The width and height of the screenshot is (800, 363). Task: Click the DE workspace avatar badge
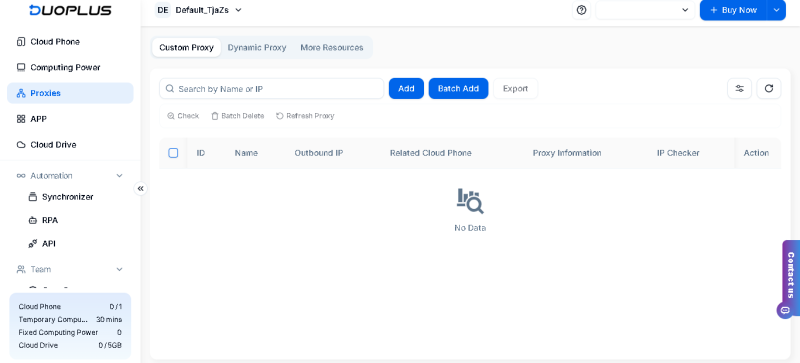(x=163, y=10)
